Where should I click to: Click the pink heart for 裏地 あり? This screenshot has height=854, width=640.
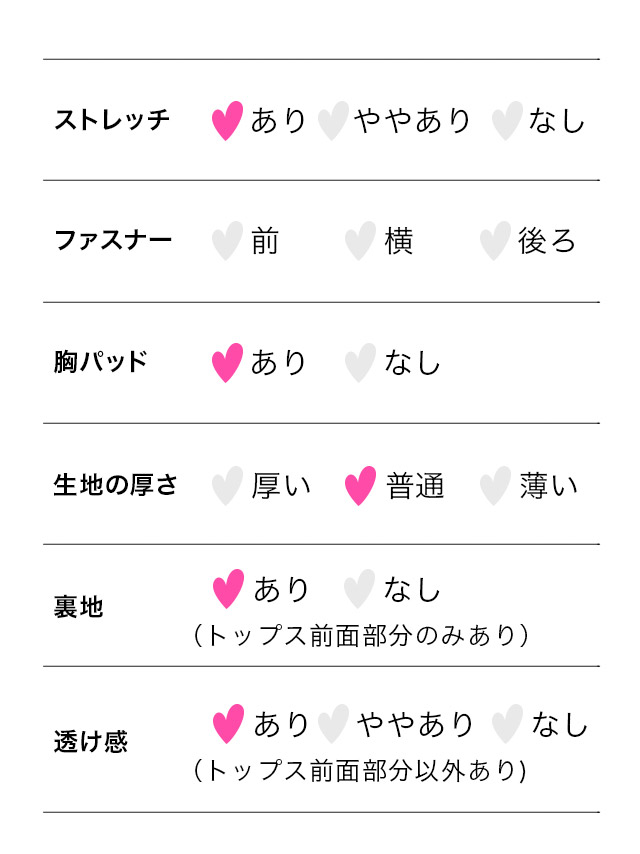[228, 589]
